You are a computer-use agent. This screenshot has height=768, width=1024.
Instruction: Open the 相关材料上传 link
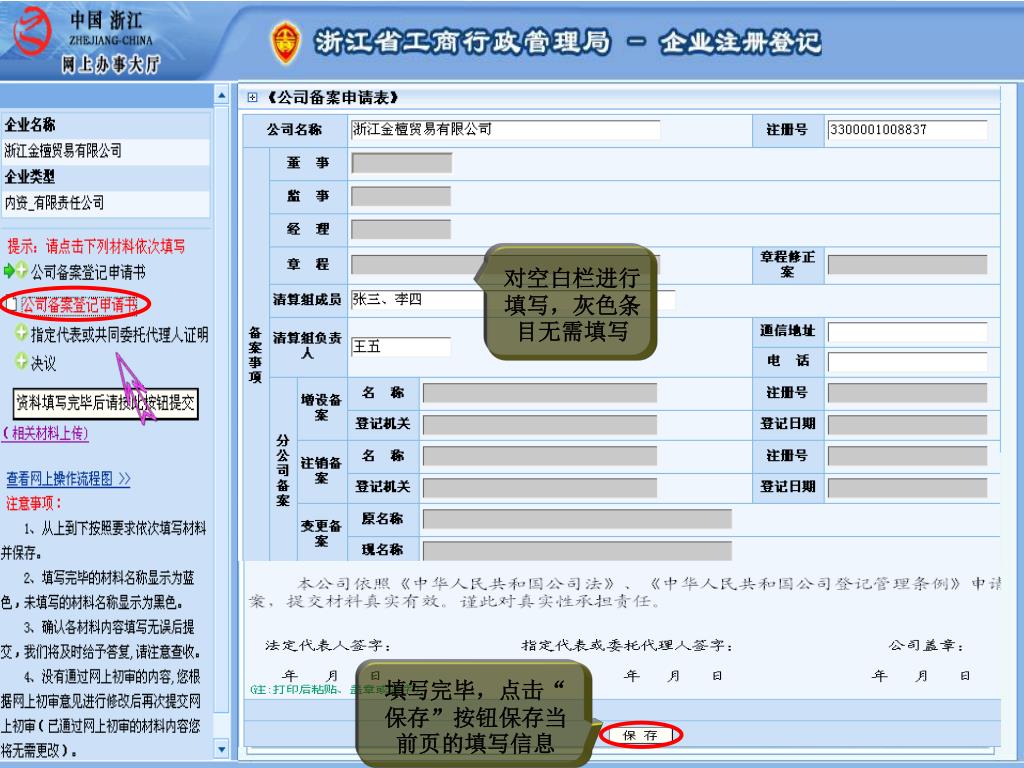pos(46,433)
